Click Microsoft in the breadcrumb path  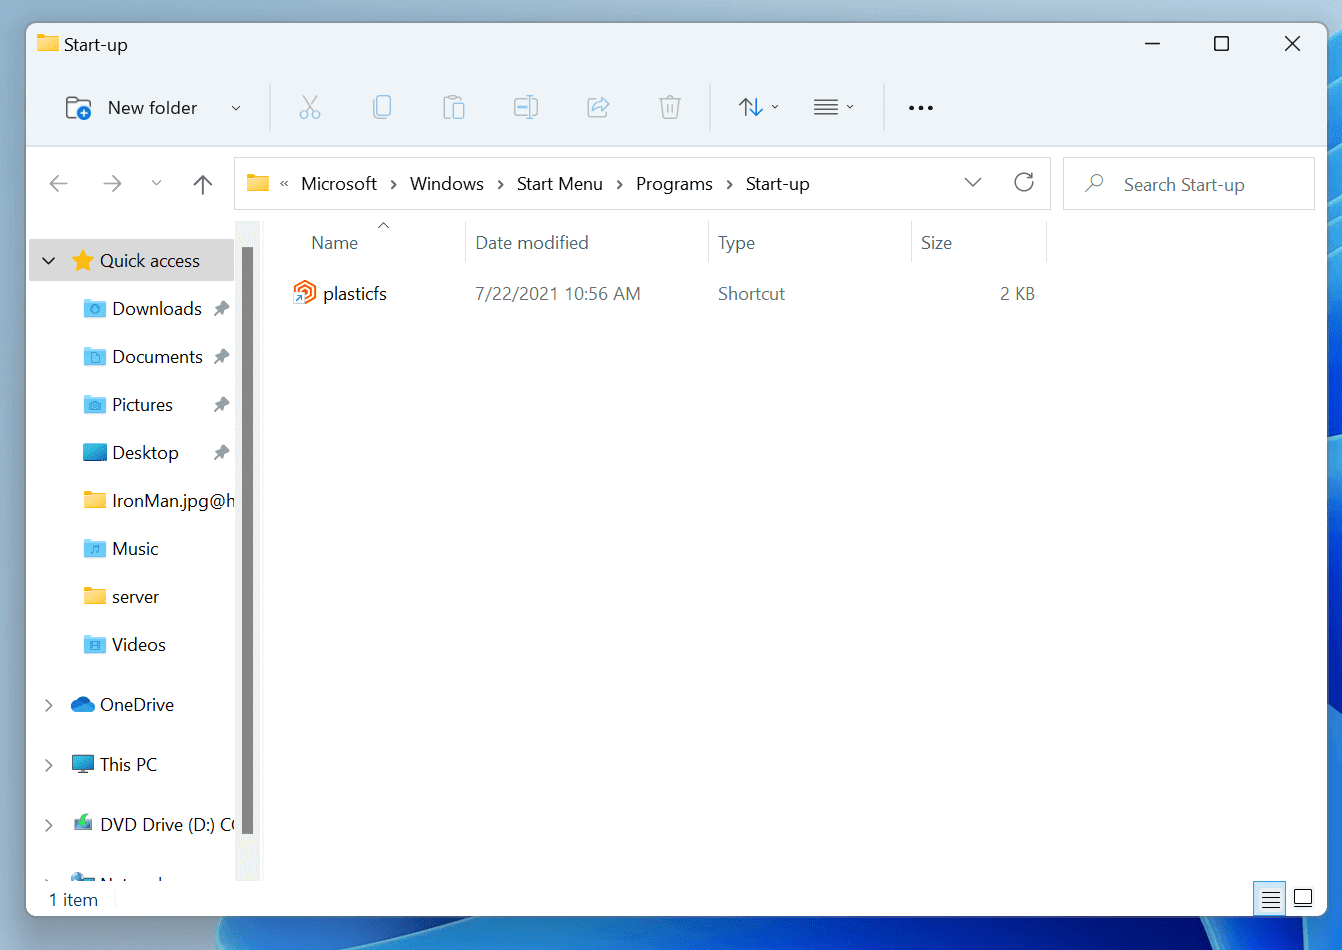339,184
